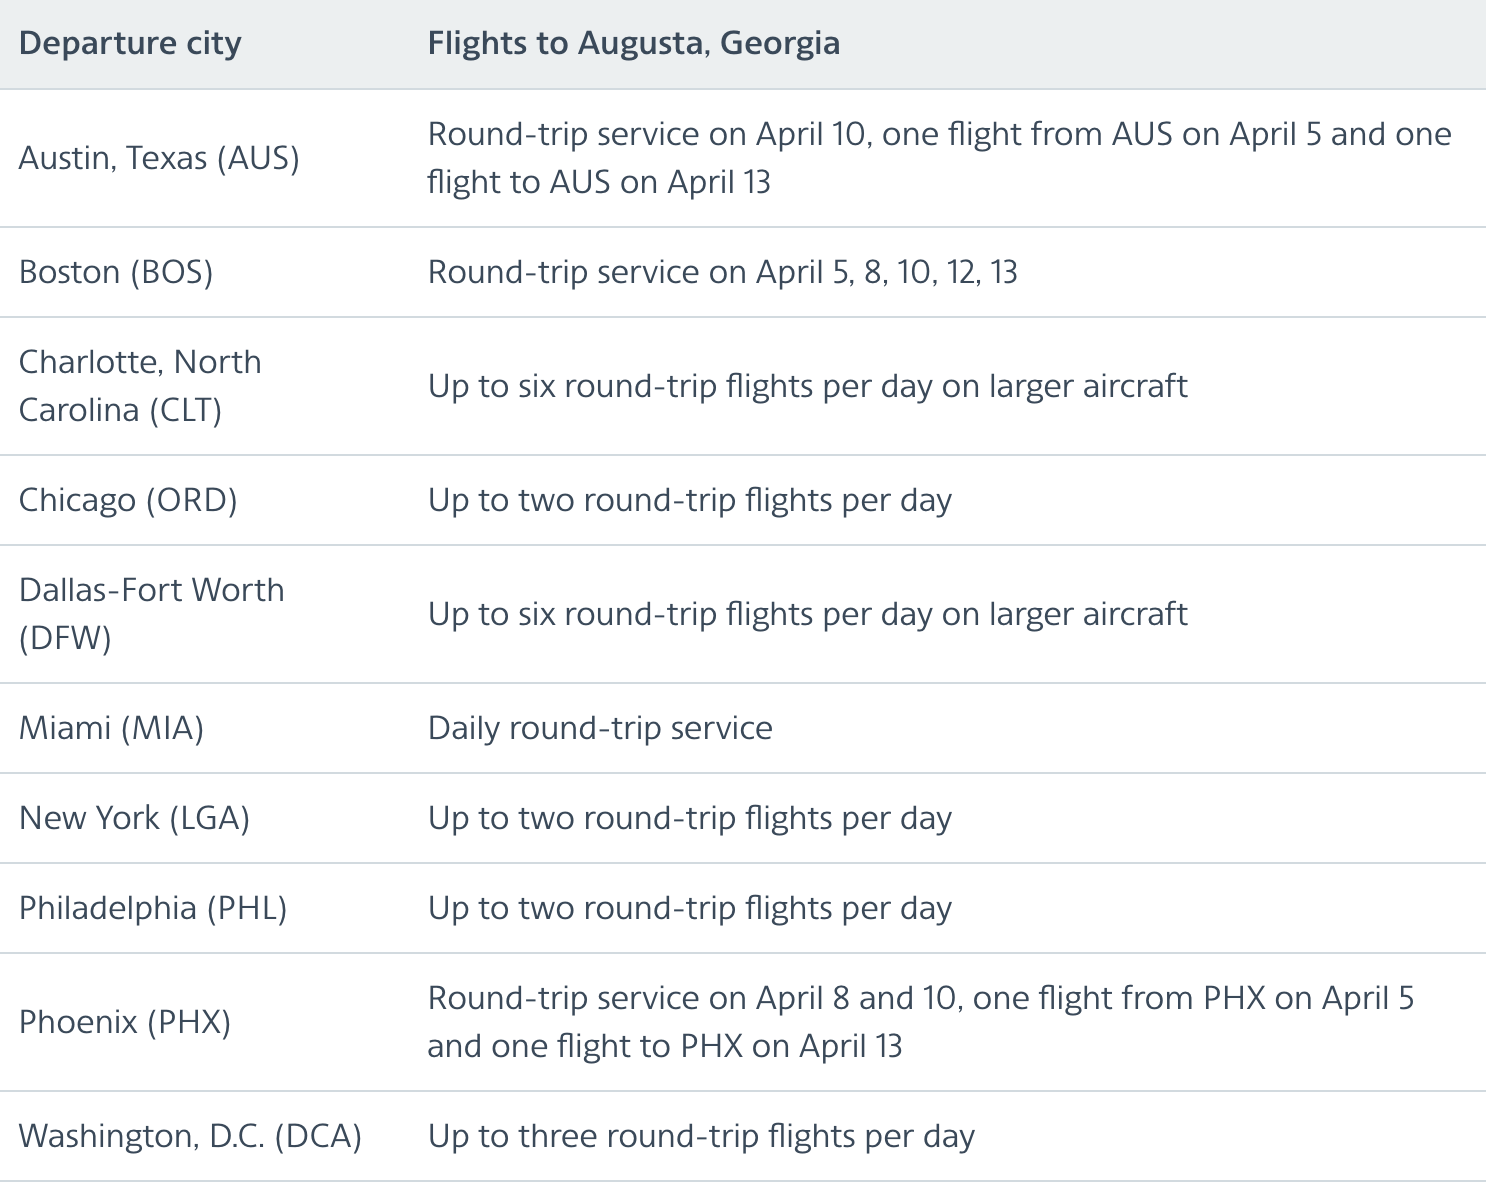Select the Charlotte, North Carolina (CLT) cell
Image resolution: width=1486 pixels, height=1184 pixels.
pyautogui.click(x=140, y=386)
